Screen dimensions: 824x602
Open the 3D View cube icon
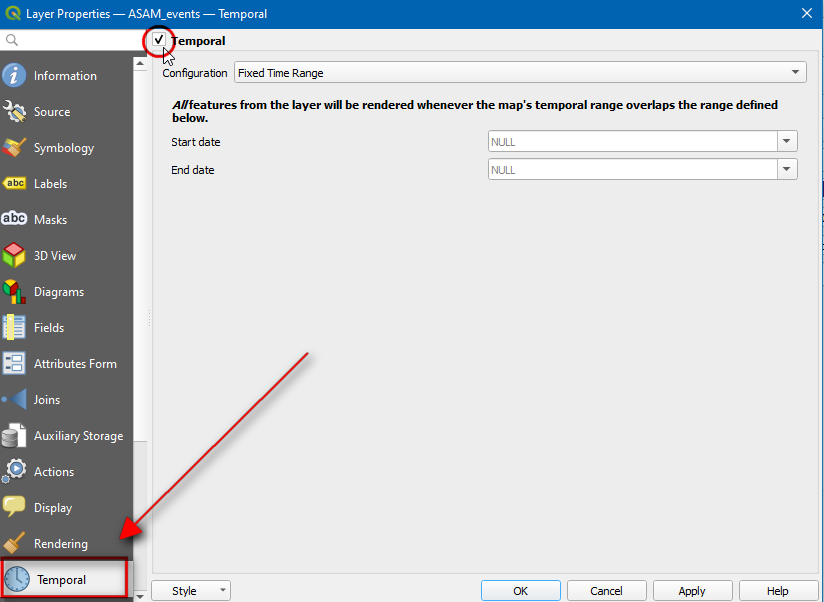pyautogui.click(x=15, y=256)
